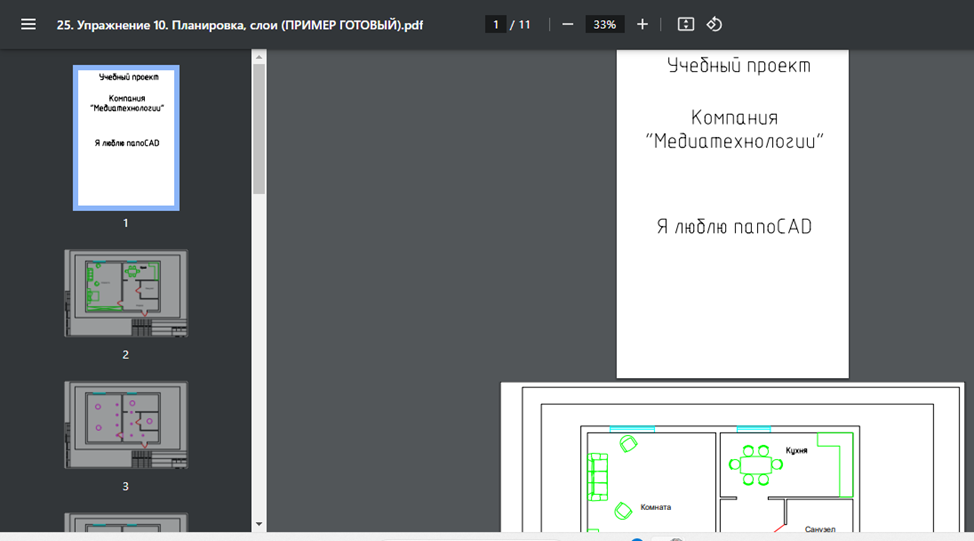Click the 'Кухня' room label on the plan
The width and height of the screenshot is (974, 541).
[797, 450]
